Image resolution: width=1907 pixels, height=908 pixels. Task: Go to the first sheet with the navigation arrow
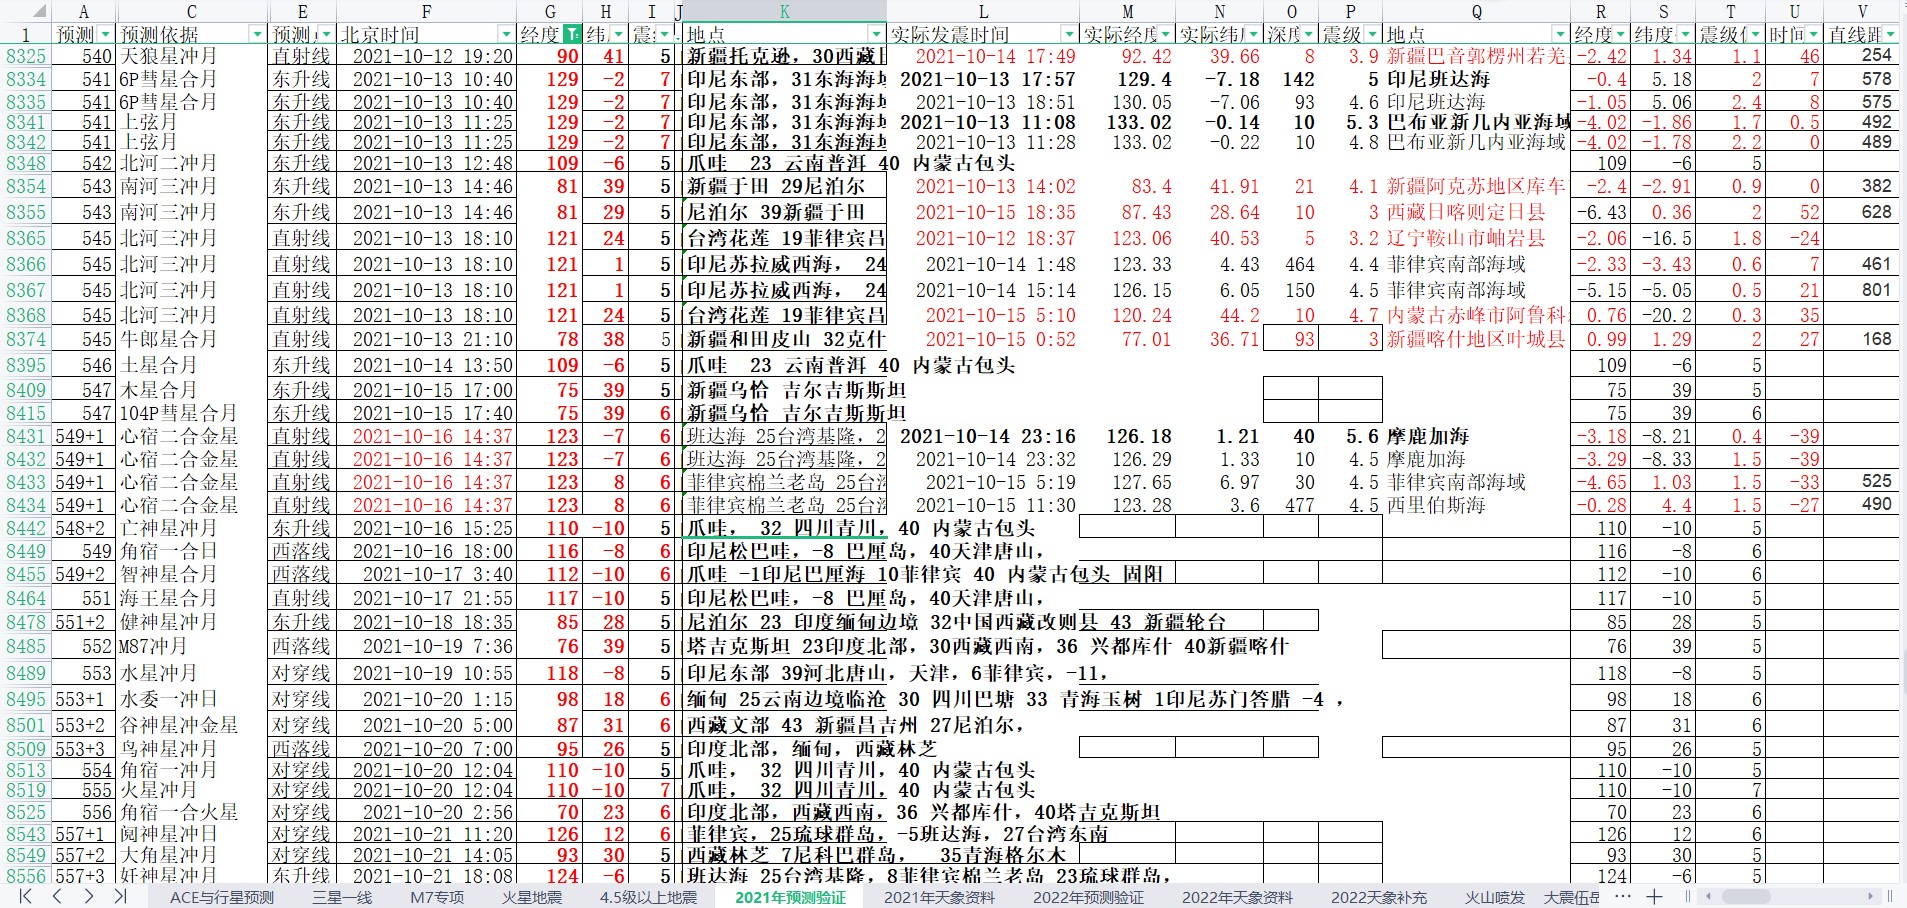(26, 896)
